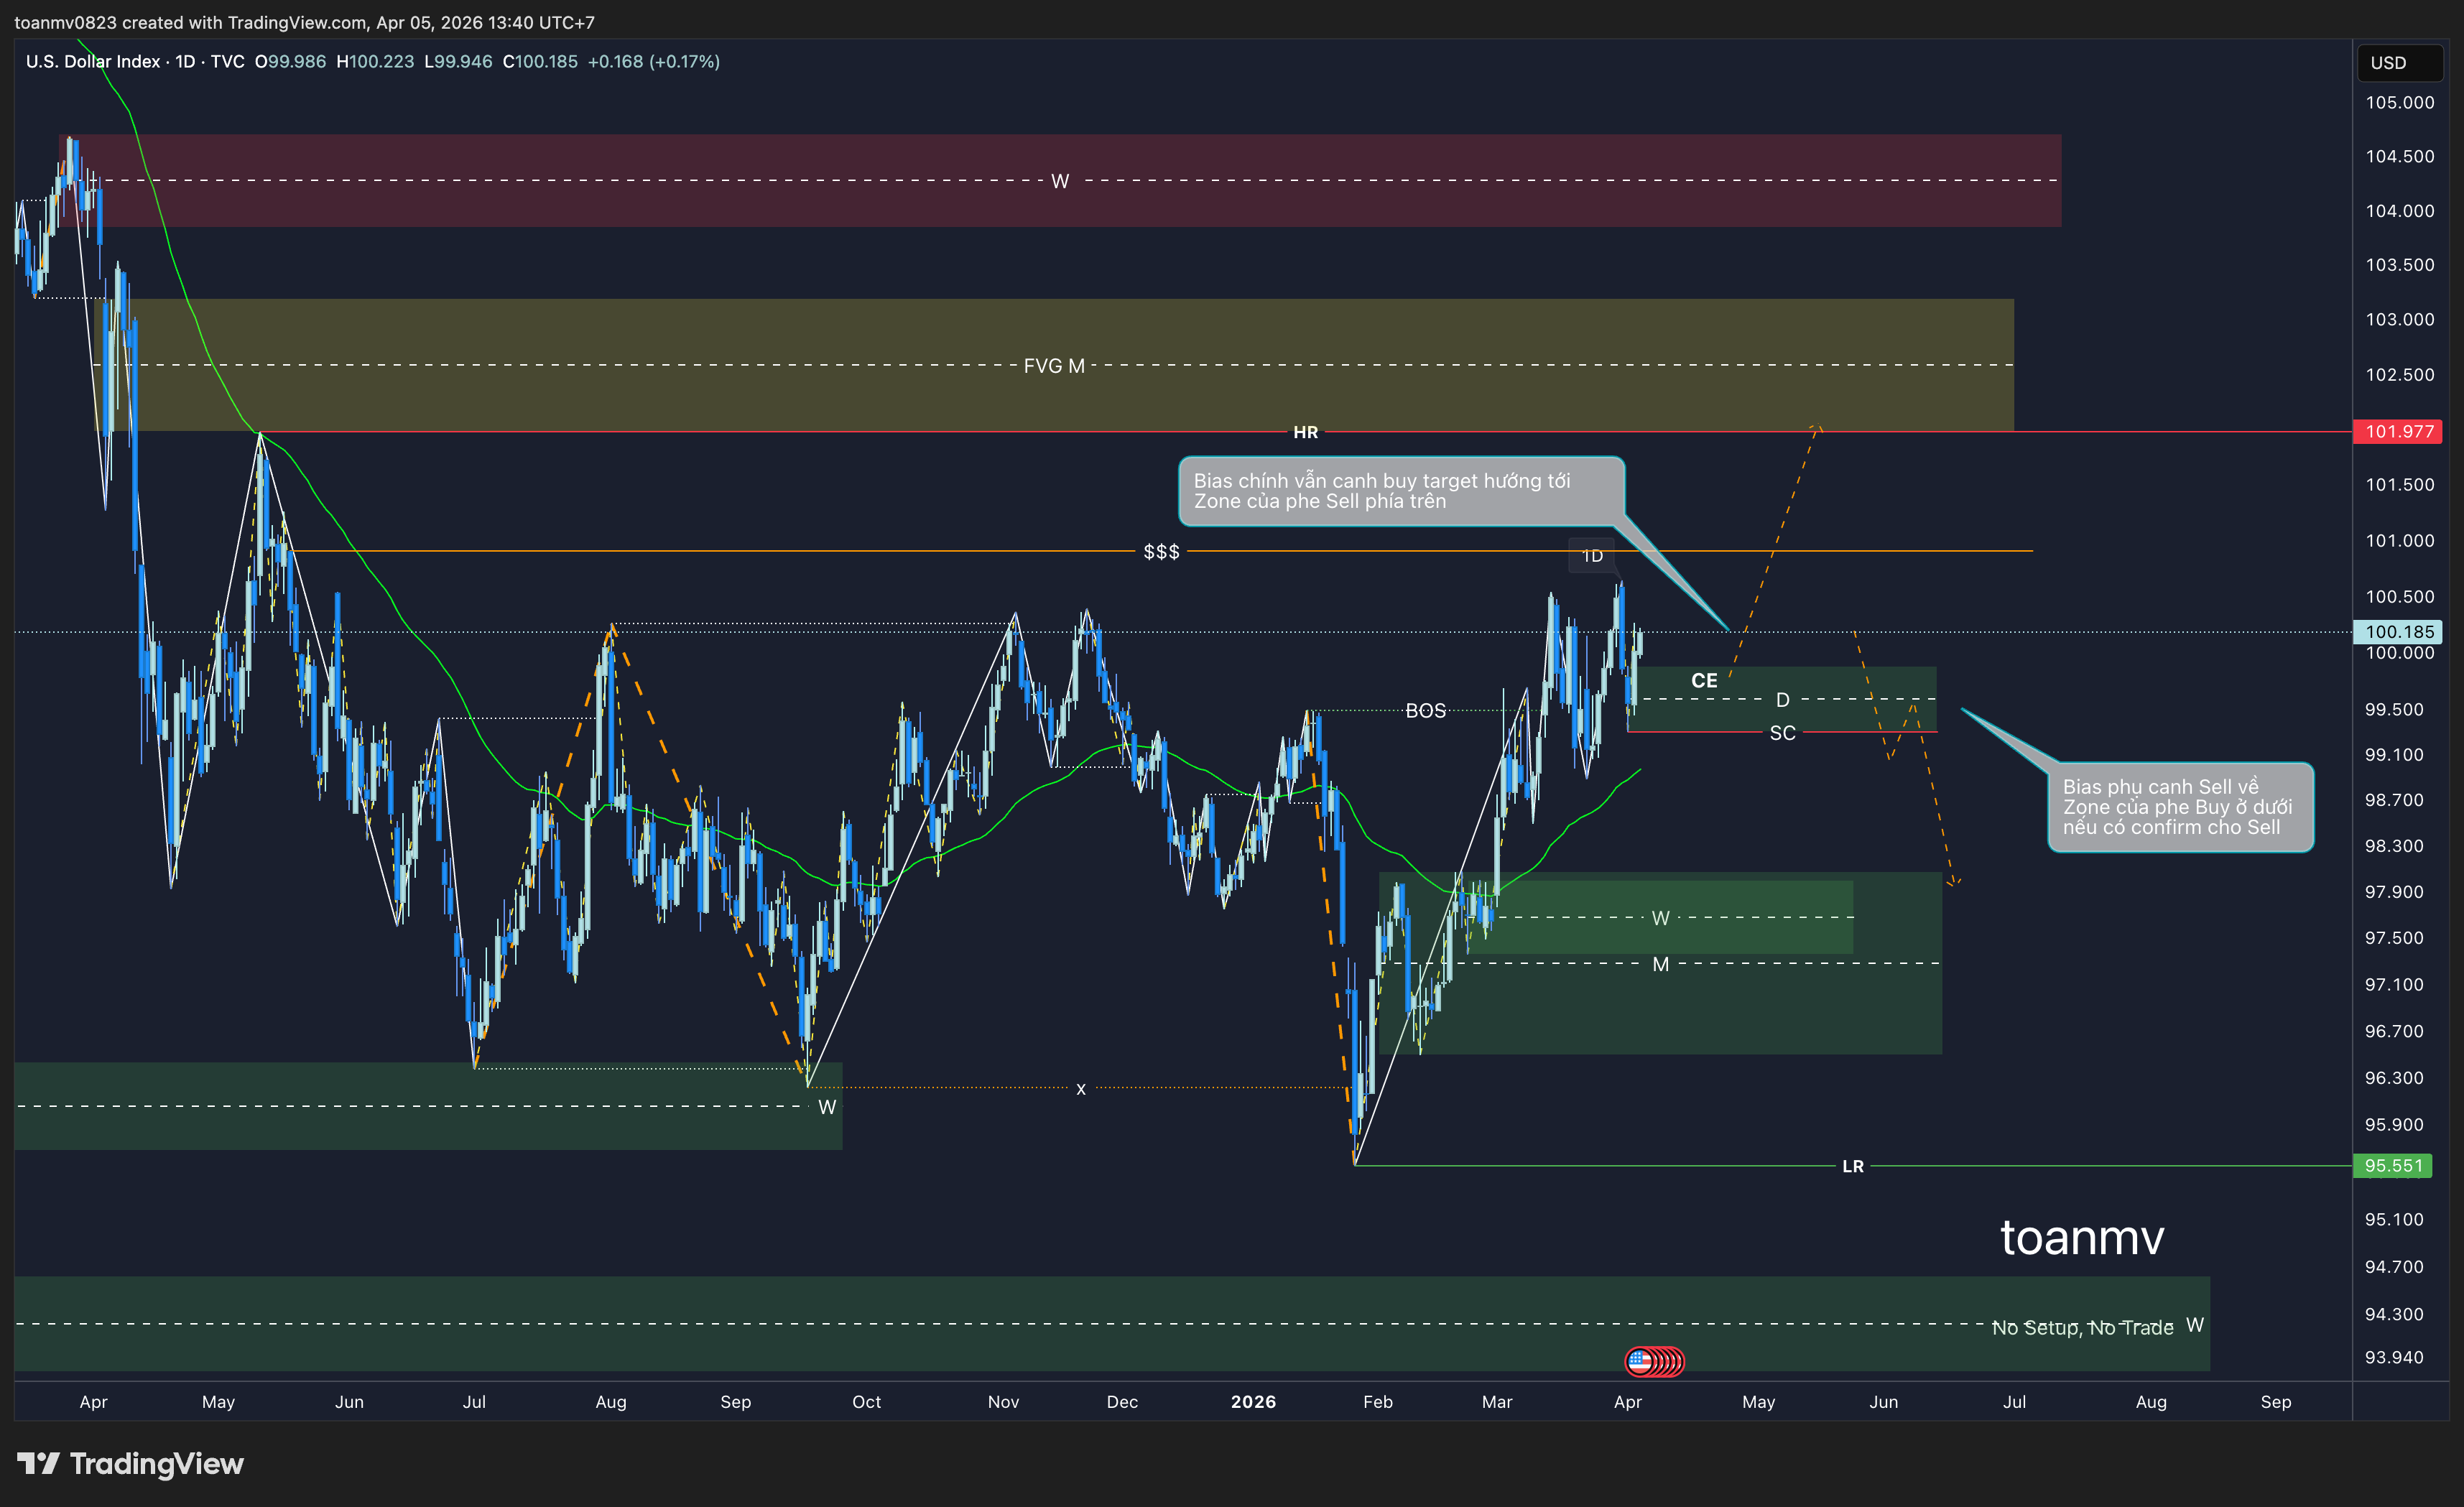Click the 'Bias phụ canh Sell' callout
The width and height of the screenshot is (2464, 1507).
[x=2180, y=807]
